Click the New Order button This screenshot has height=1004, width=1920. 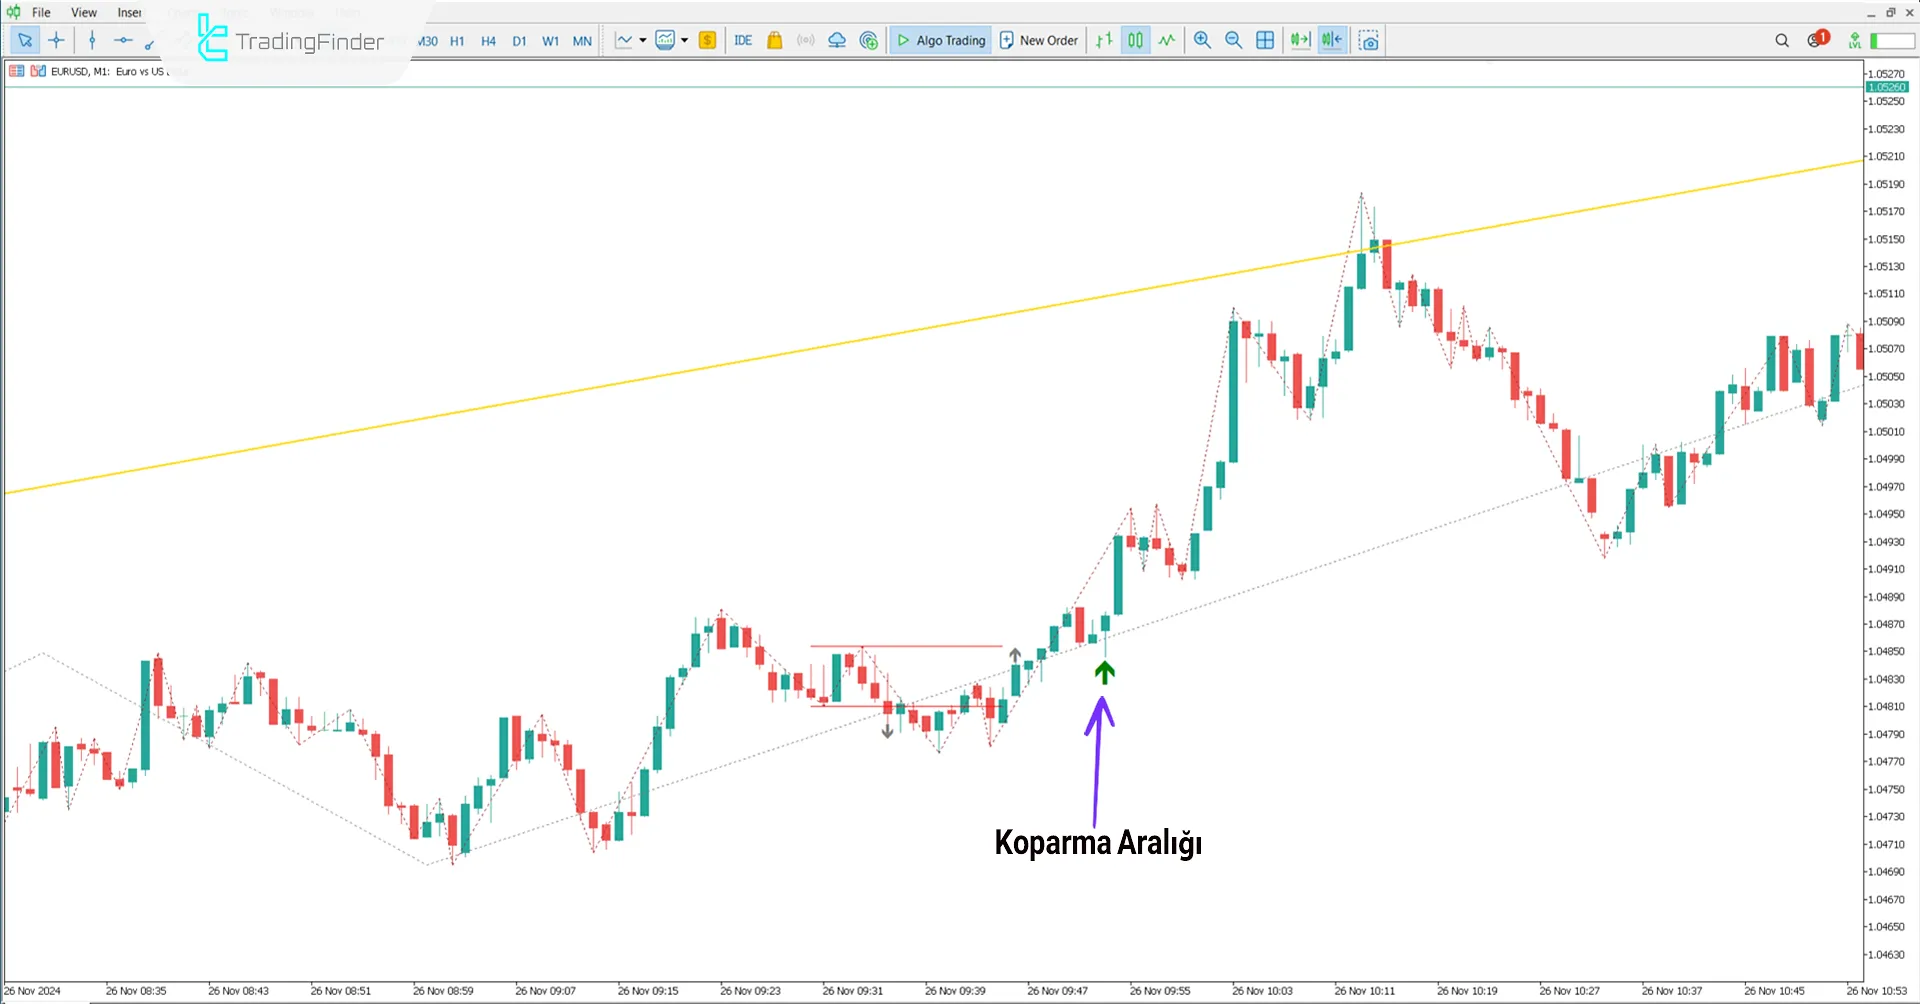pyautogui.click(x=1039, y=41)
